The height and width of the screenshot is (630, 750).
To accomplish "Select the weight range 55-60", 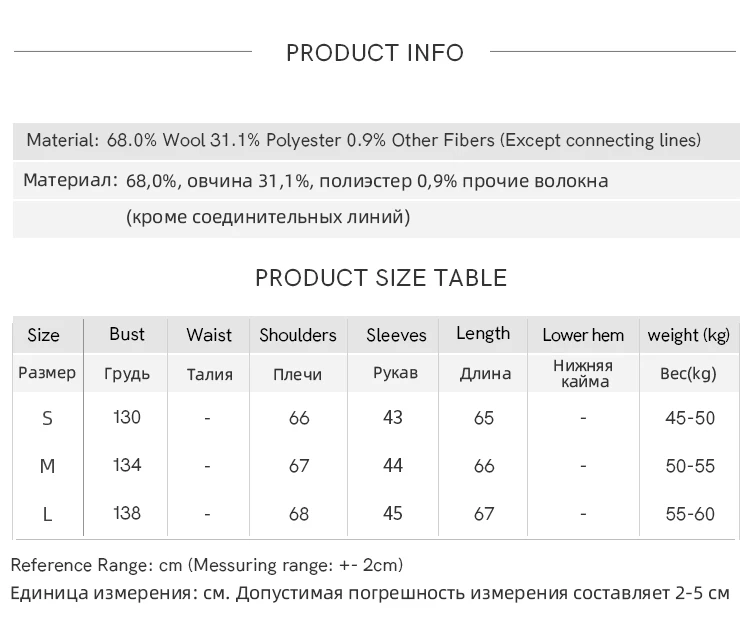I will coord(690,514).
